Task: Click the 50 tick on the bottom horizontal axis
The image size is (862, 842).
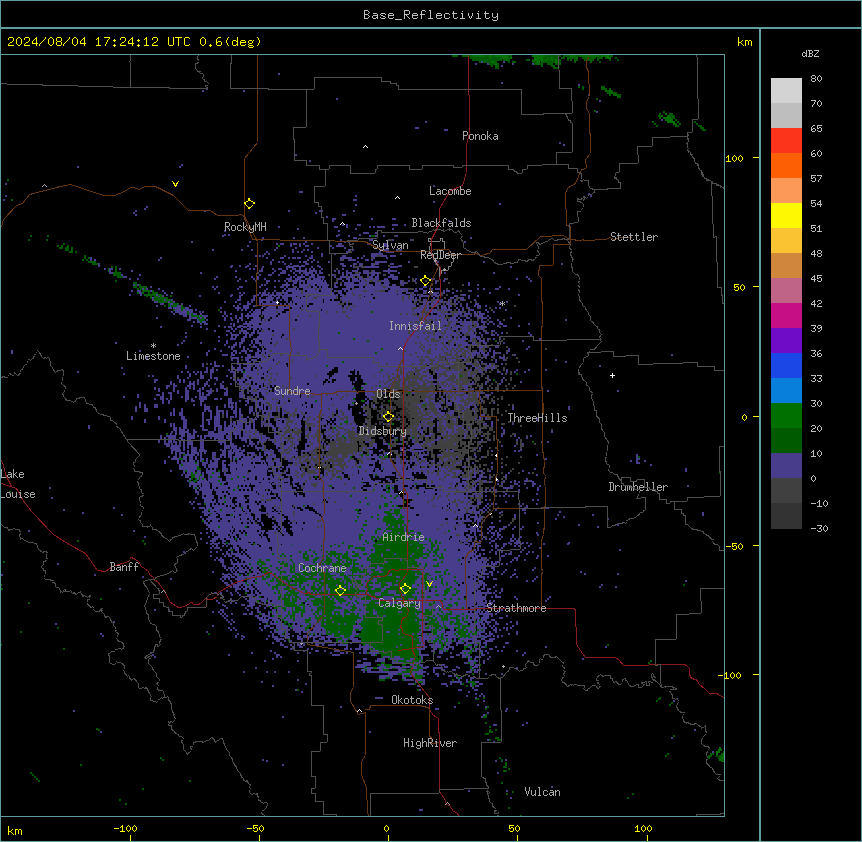Action: [514, 829]
